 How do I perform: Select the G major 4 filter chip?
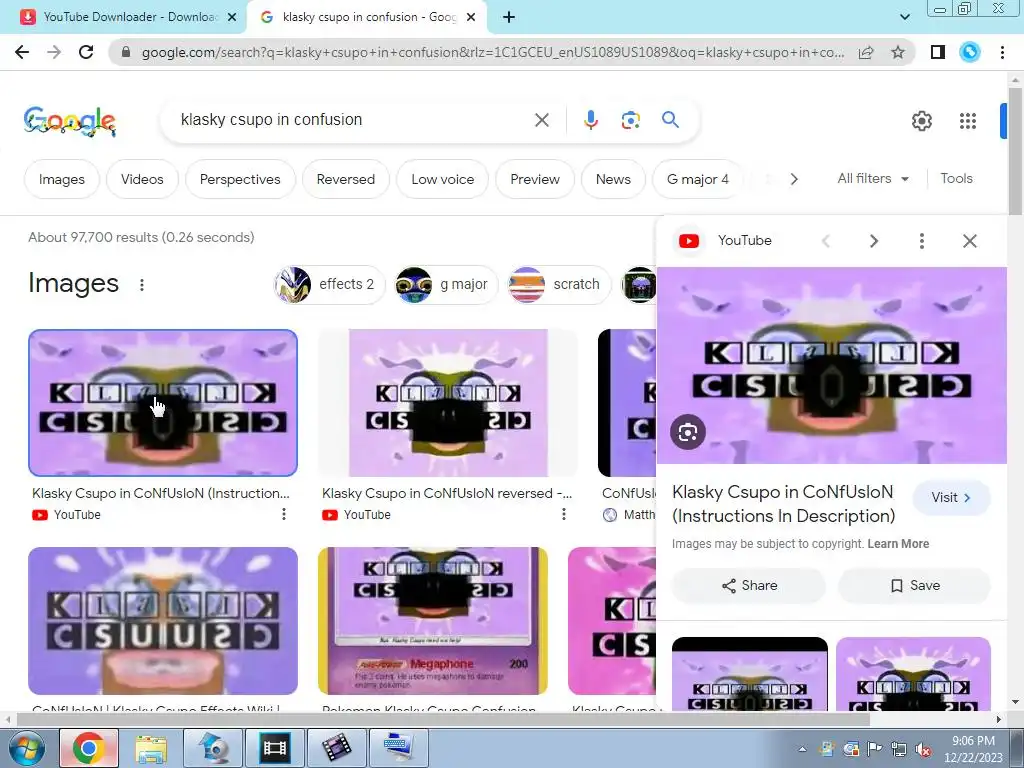[x=697, y=179]
